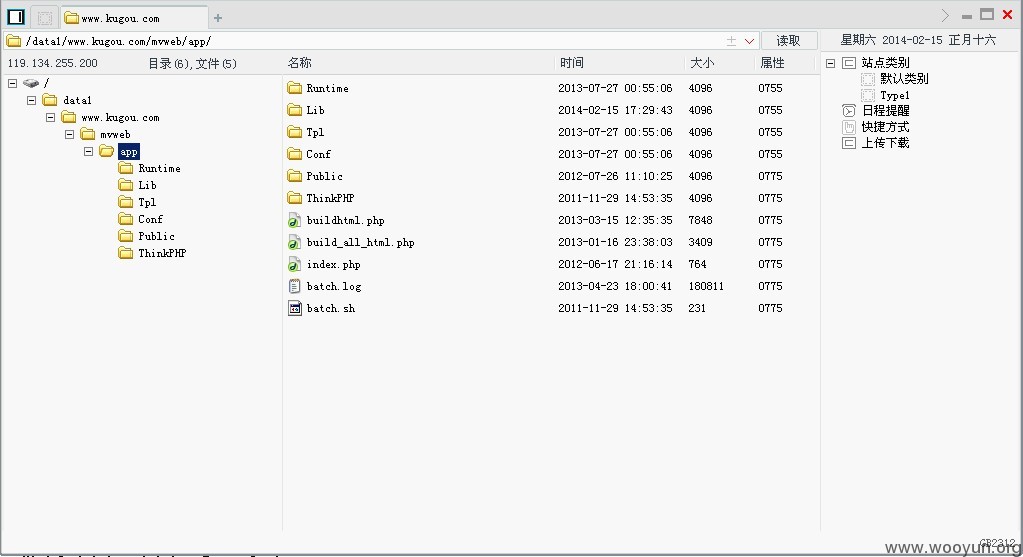Select ThinkPHP folder in left tree
This screenshot has height=557, width=1023.
pos(162,253)
